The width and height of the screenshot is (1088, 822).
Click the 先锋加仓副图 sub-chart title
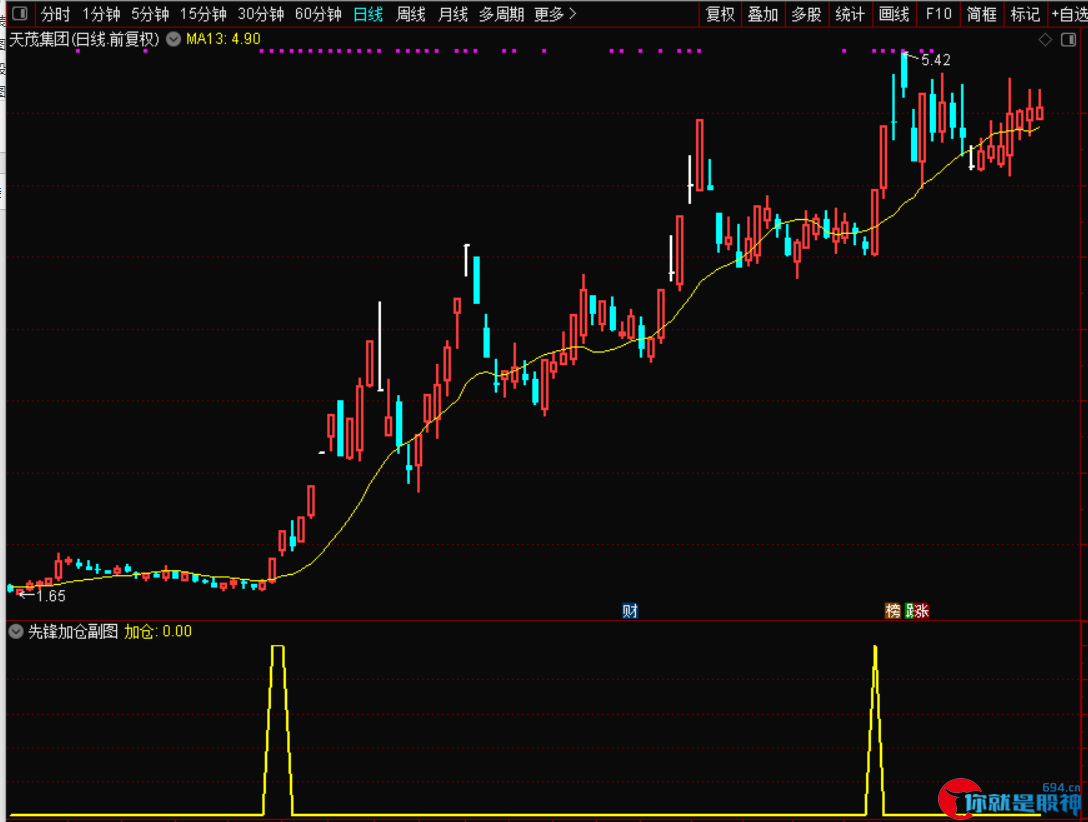(73, 631)
